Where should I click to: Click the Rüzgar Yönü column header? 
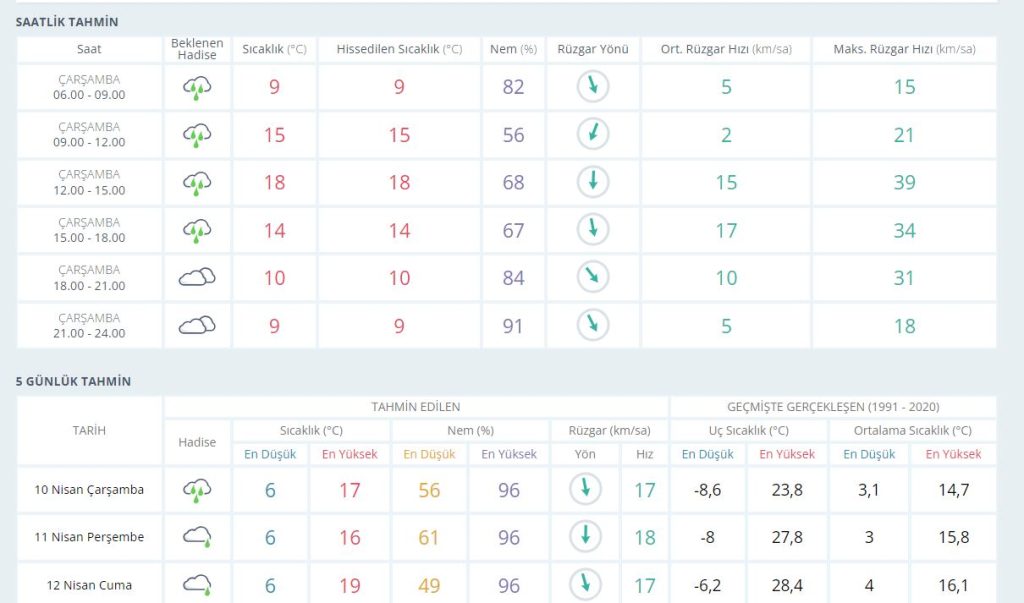[593, 49]
